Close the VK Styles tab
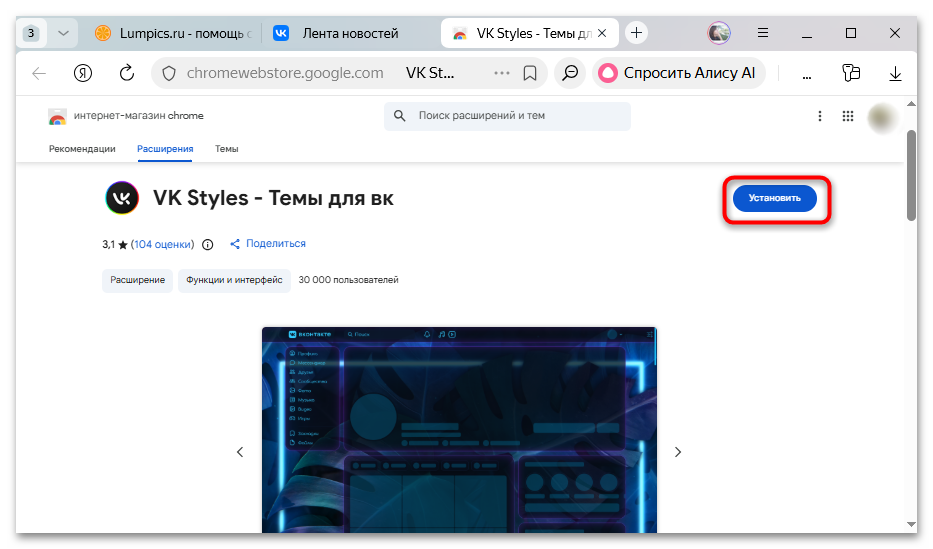933x549 pixels. (602, 33)
